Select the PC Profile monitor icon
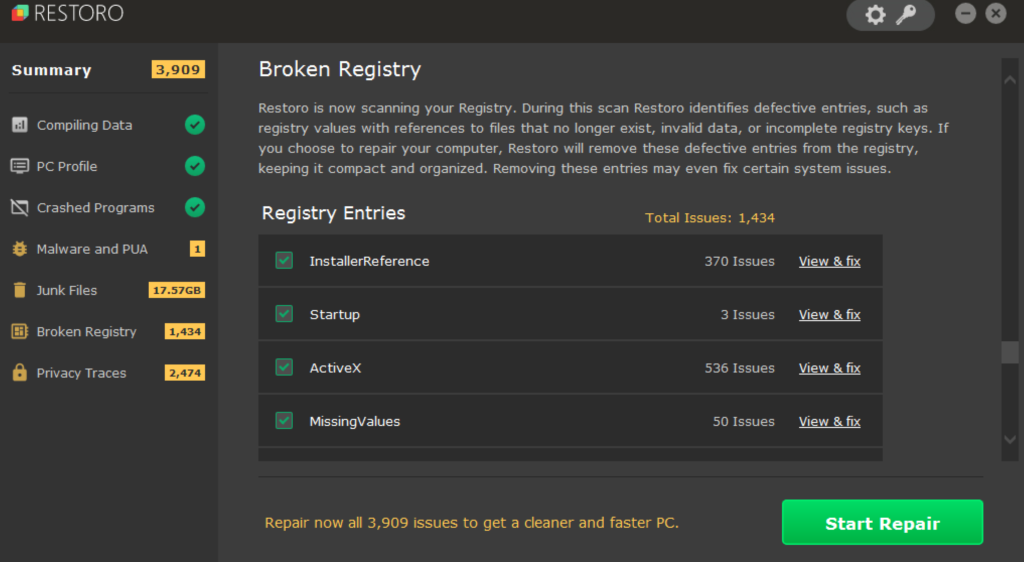The height and width of the screenshot is (562, 1024). (x=19, y=166)
